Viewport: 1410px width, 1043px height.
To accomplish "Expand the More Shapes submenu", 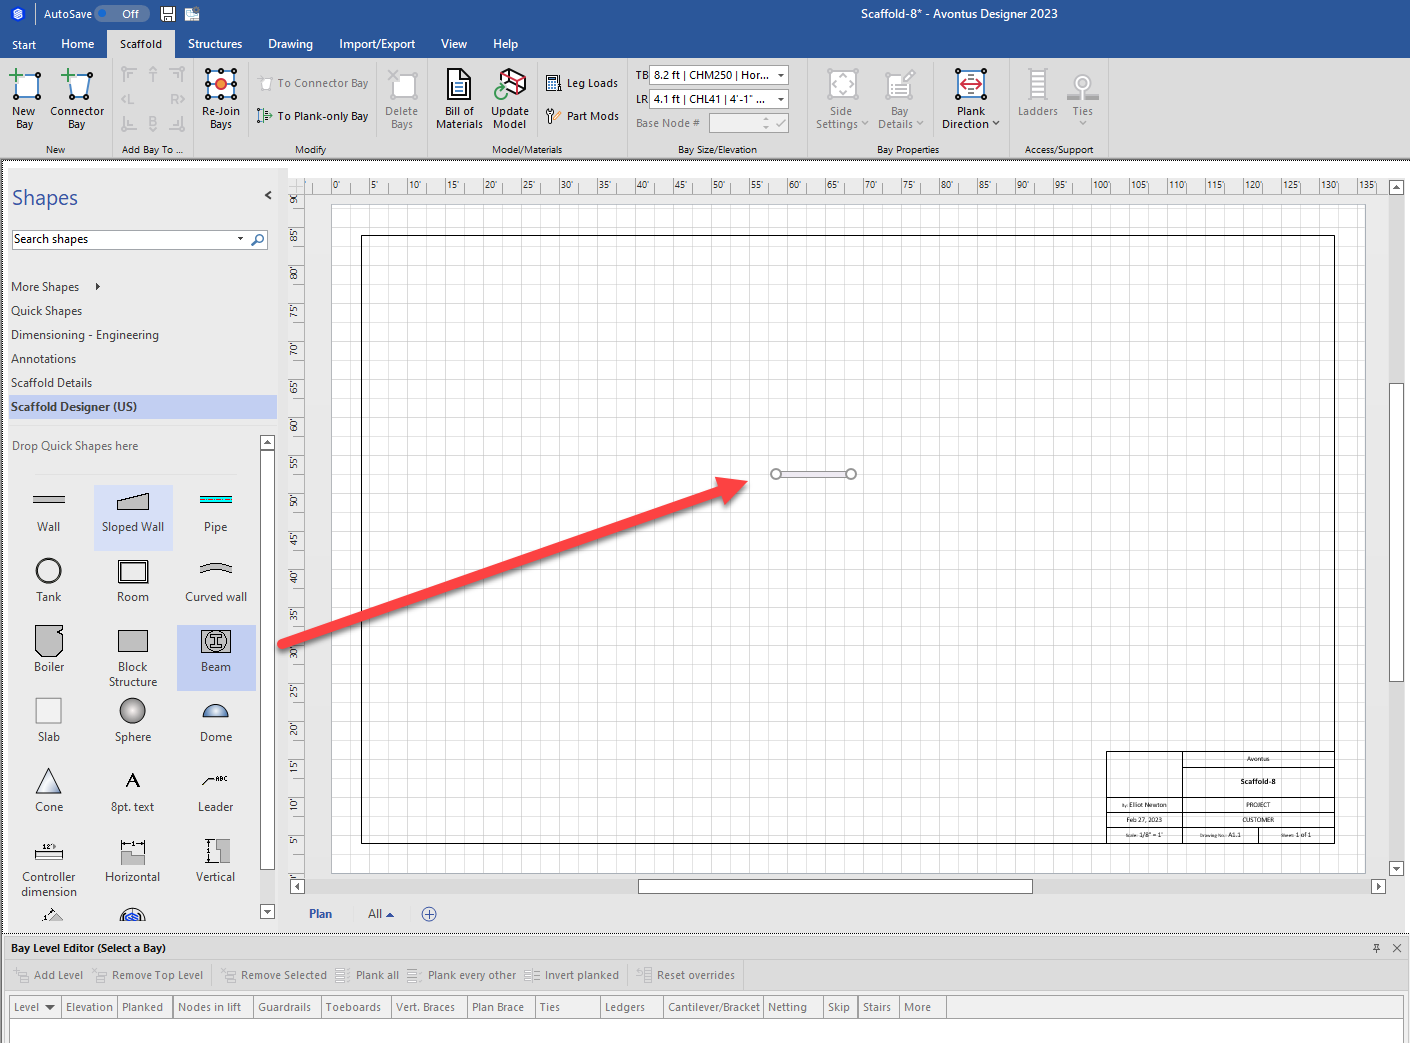I will click(56, 287).
